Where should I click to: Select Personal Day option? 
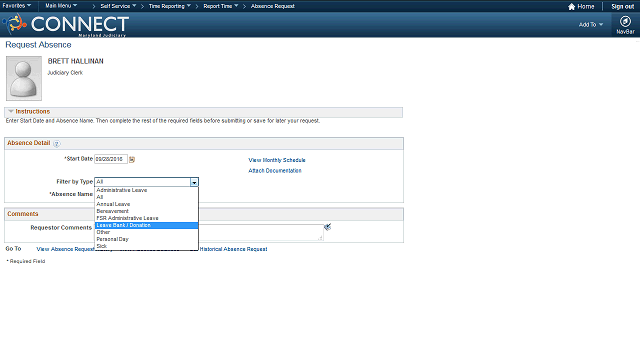(x=146, y=239)
